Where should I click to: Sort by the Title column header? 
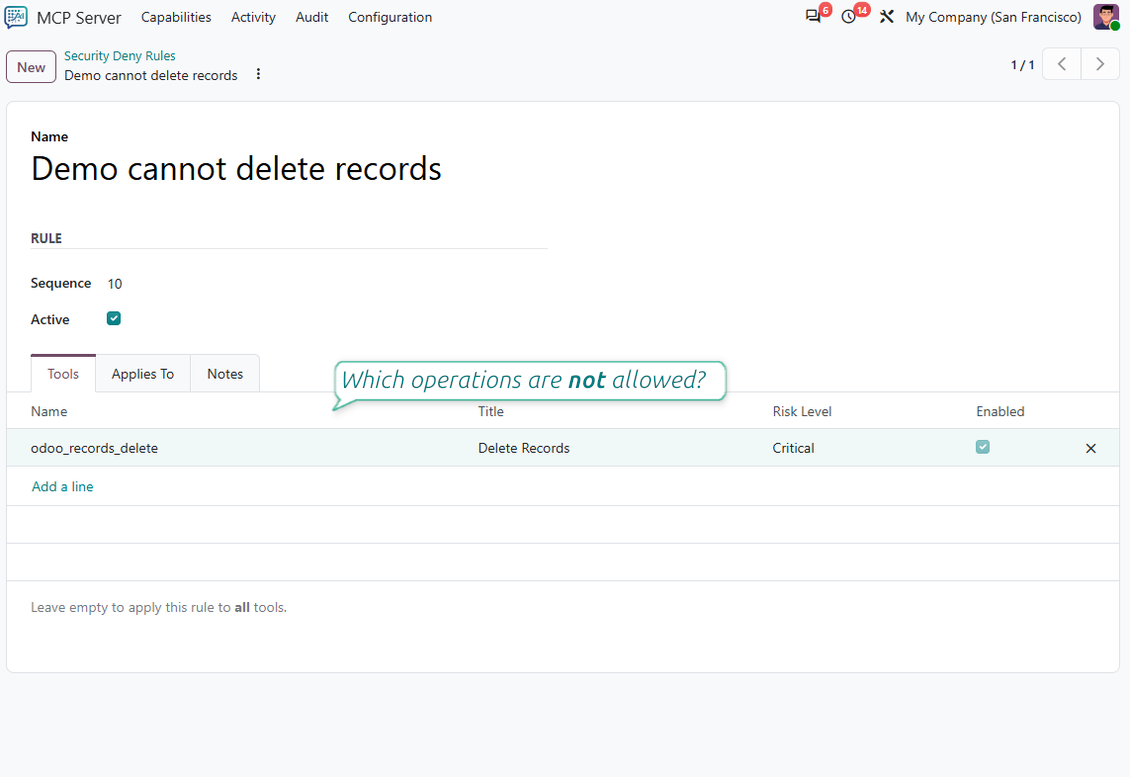pyautogui.click(x=491, y=412)
